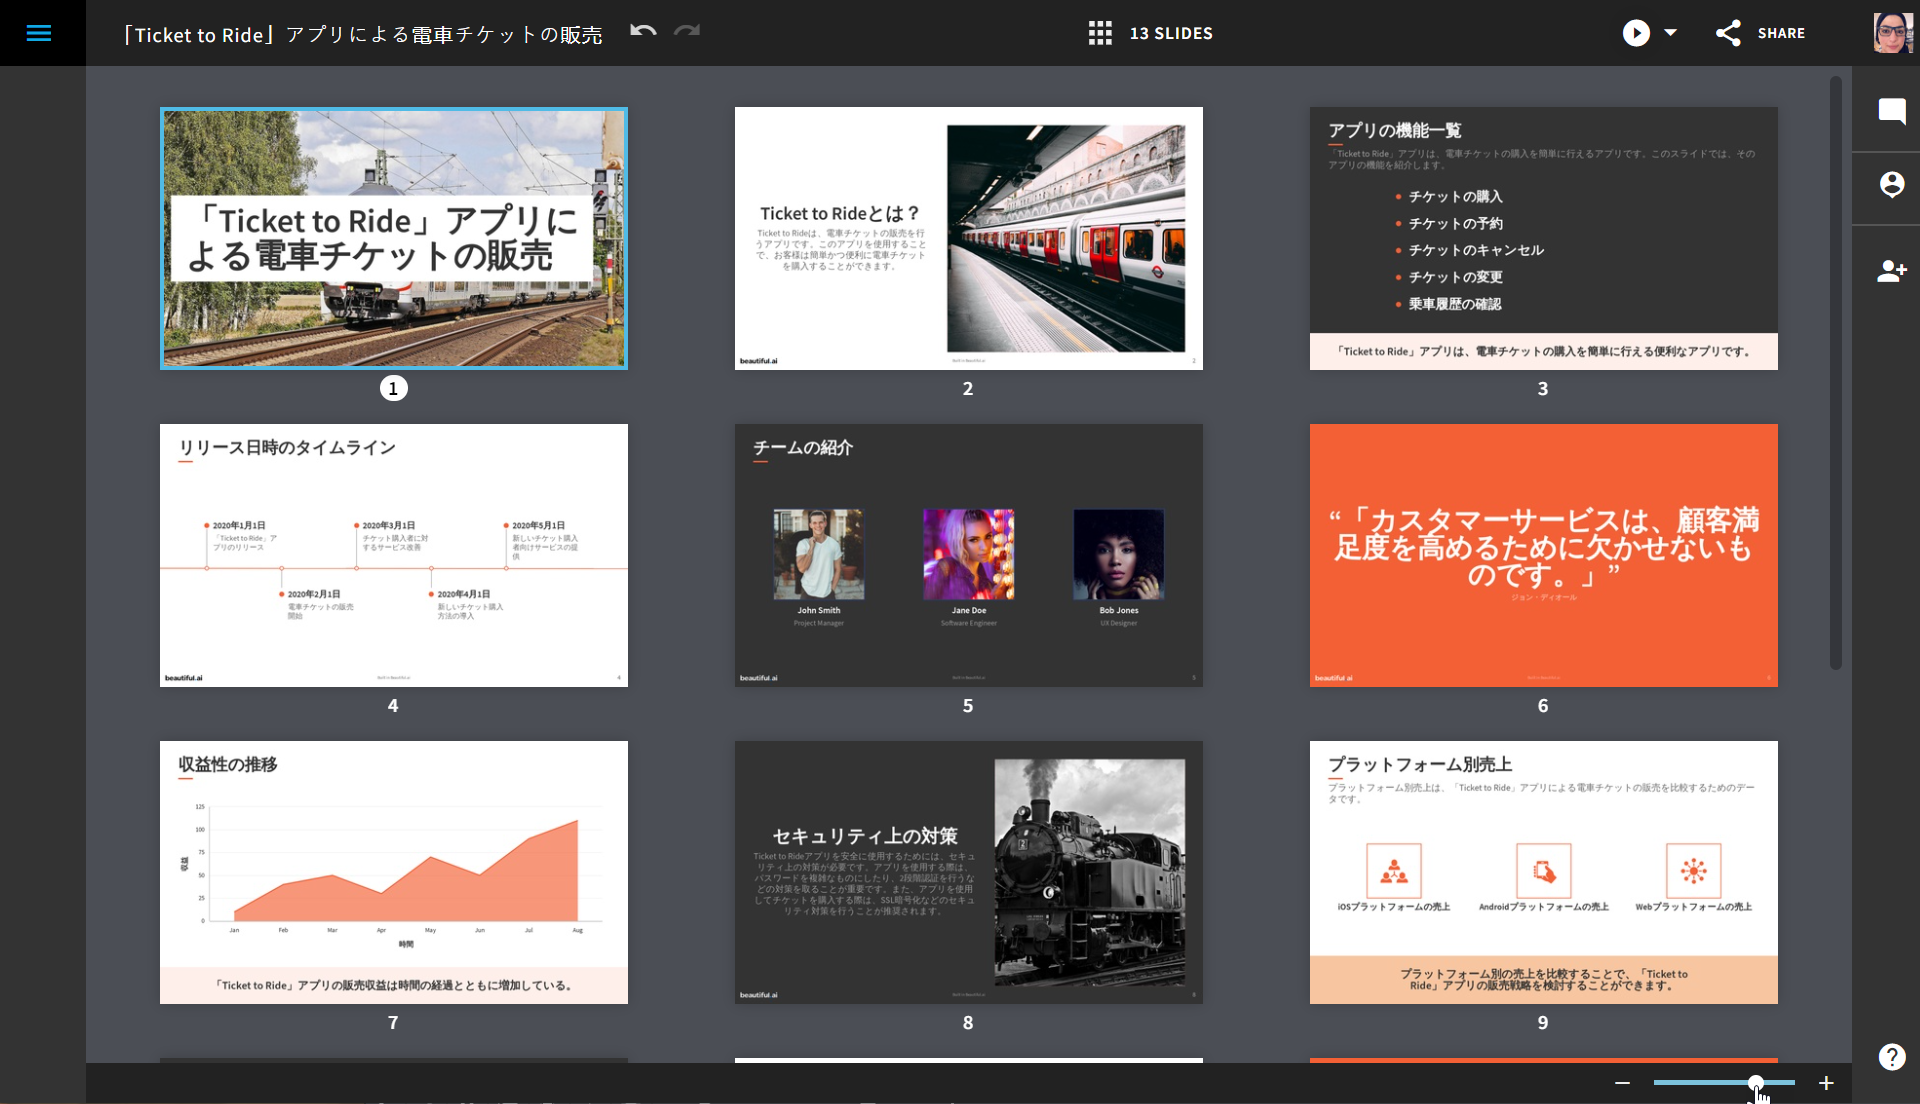Select slide 8 セキュリティ上の対策 thumbnail
The height and width of the screenshot is (1104, 1920).
[969, 872]
